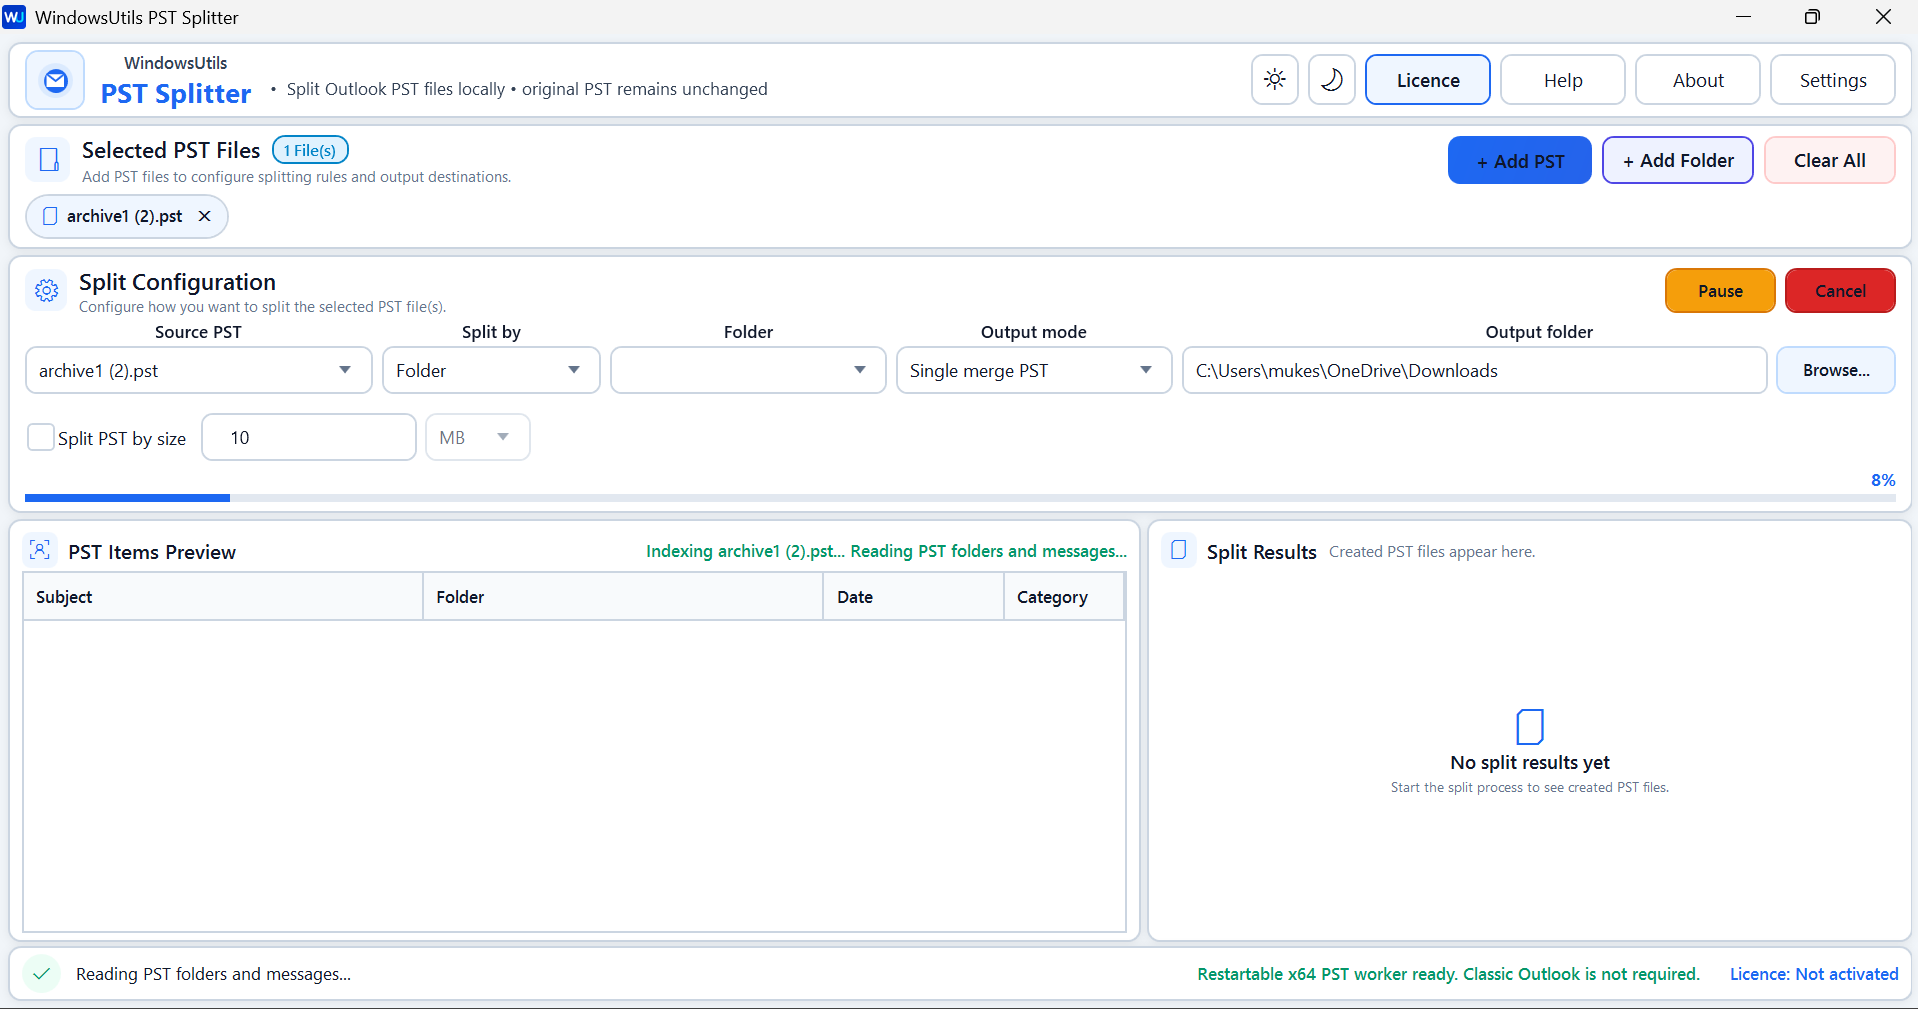Click the 1 File(s) count badge
This screenshot has height=1009, width=1918.
(310, 150)
